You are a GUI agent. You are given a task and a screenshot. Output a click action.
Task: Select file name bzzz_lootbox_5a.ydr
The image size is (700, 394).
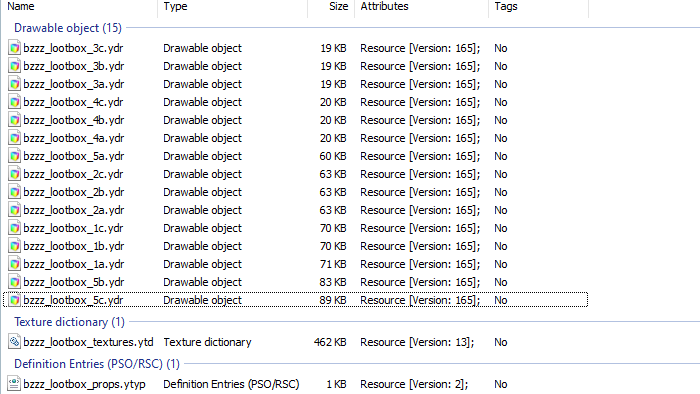74,156
